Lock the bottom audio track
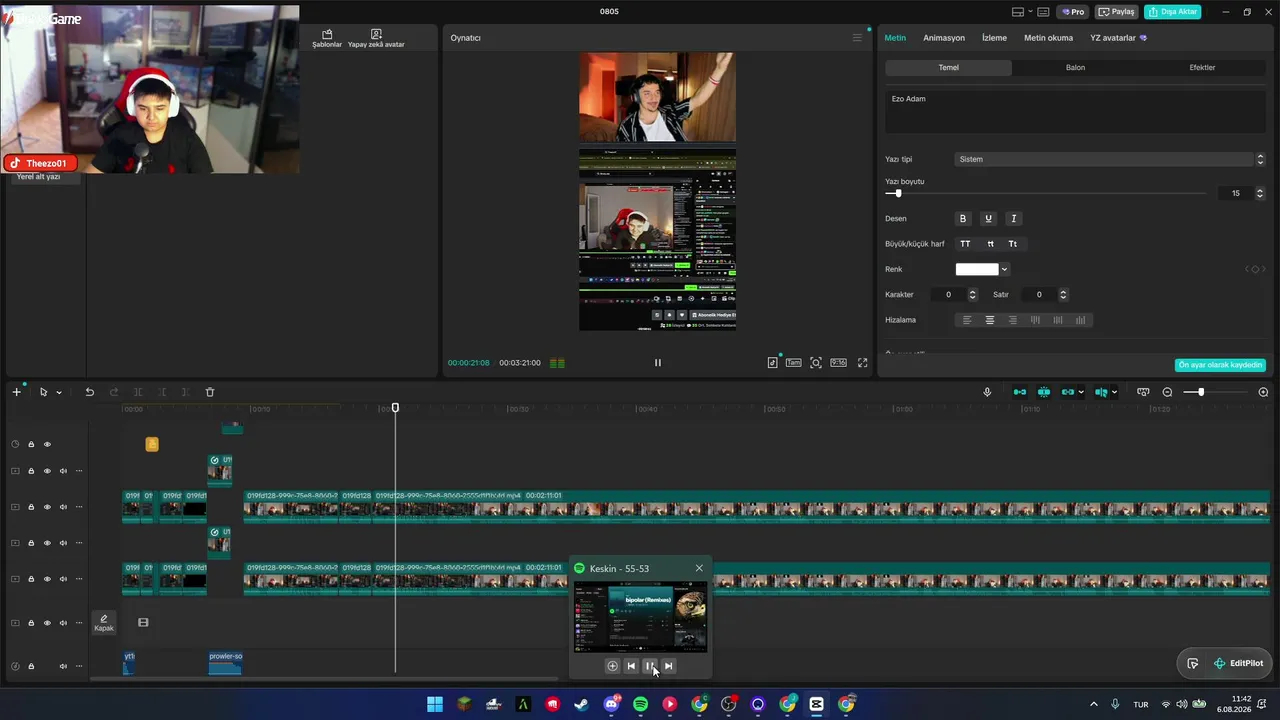 pyautogui.click(x=31, y=666)
